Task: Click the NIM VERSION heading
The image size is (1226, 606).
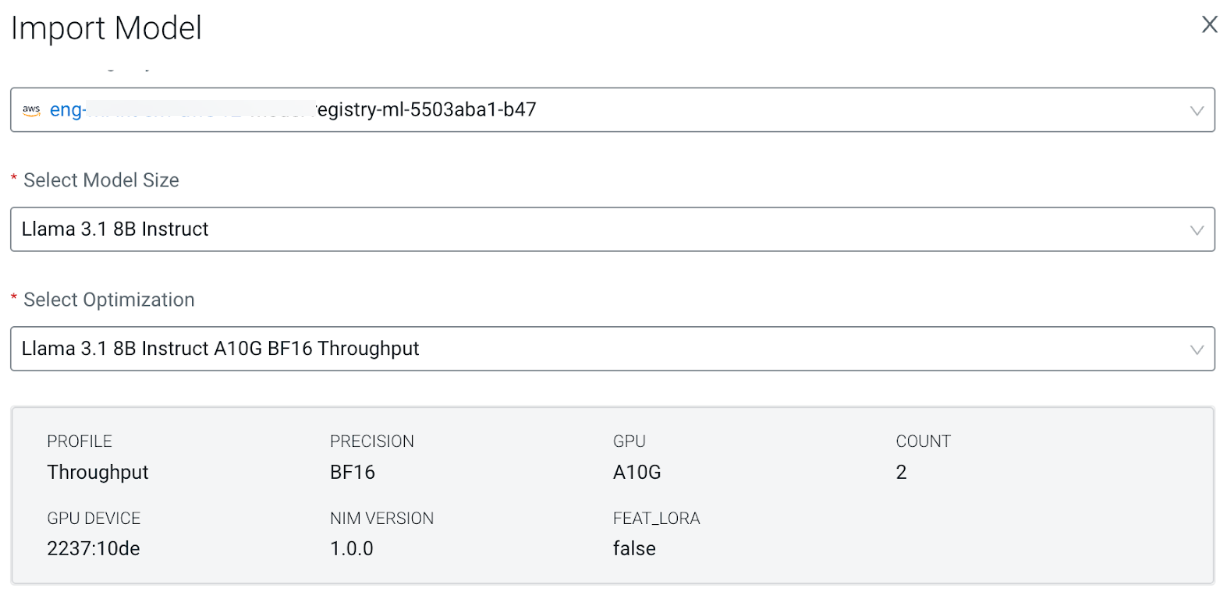Action: (382, 518)
